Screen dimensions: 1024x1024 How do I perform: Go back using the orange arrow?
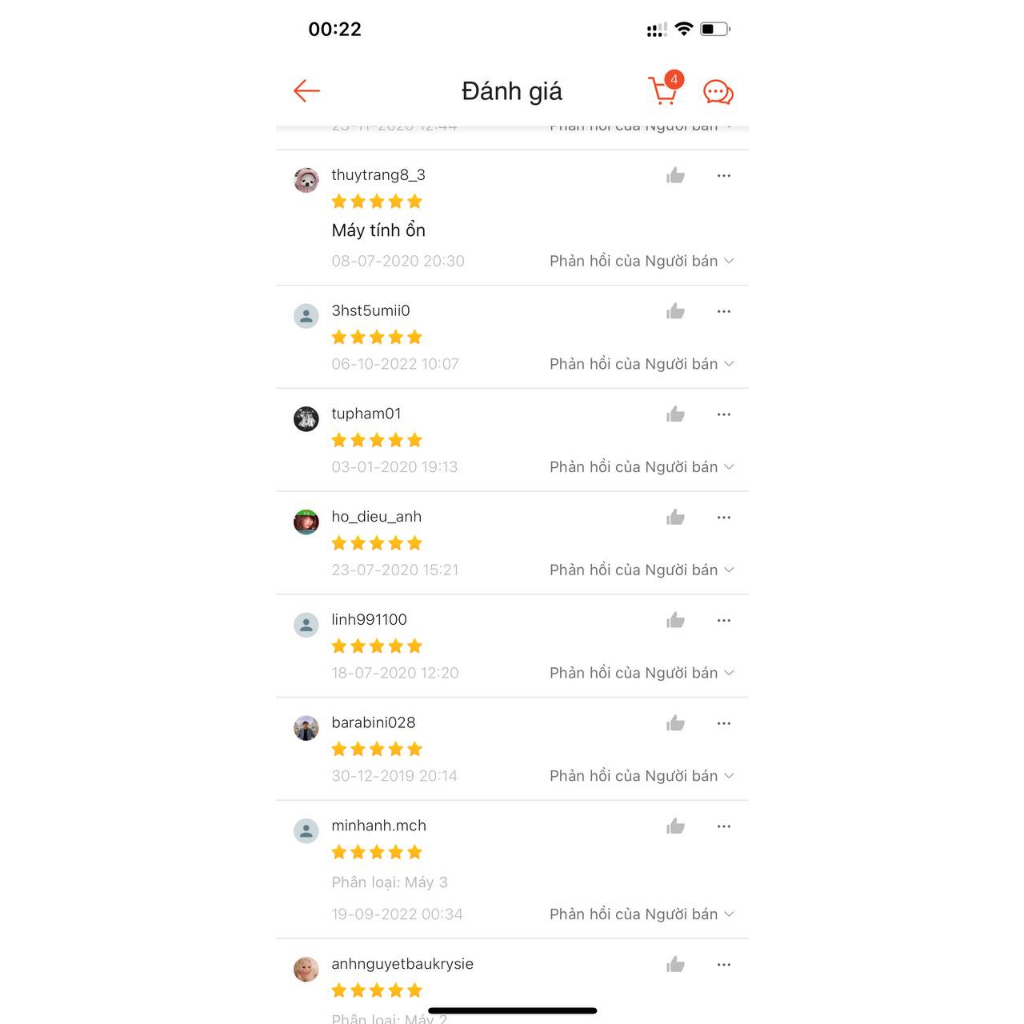pos(306,91)
